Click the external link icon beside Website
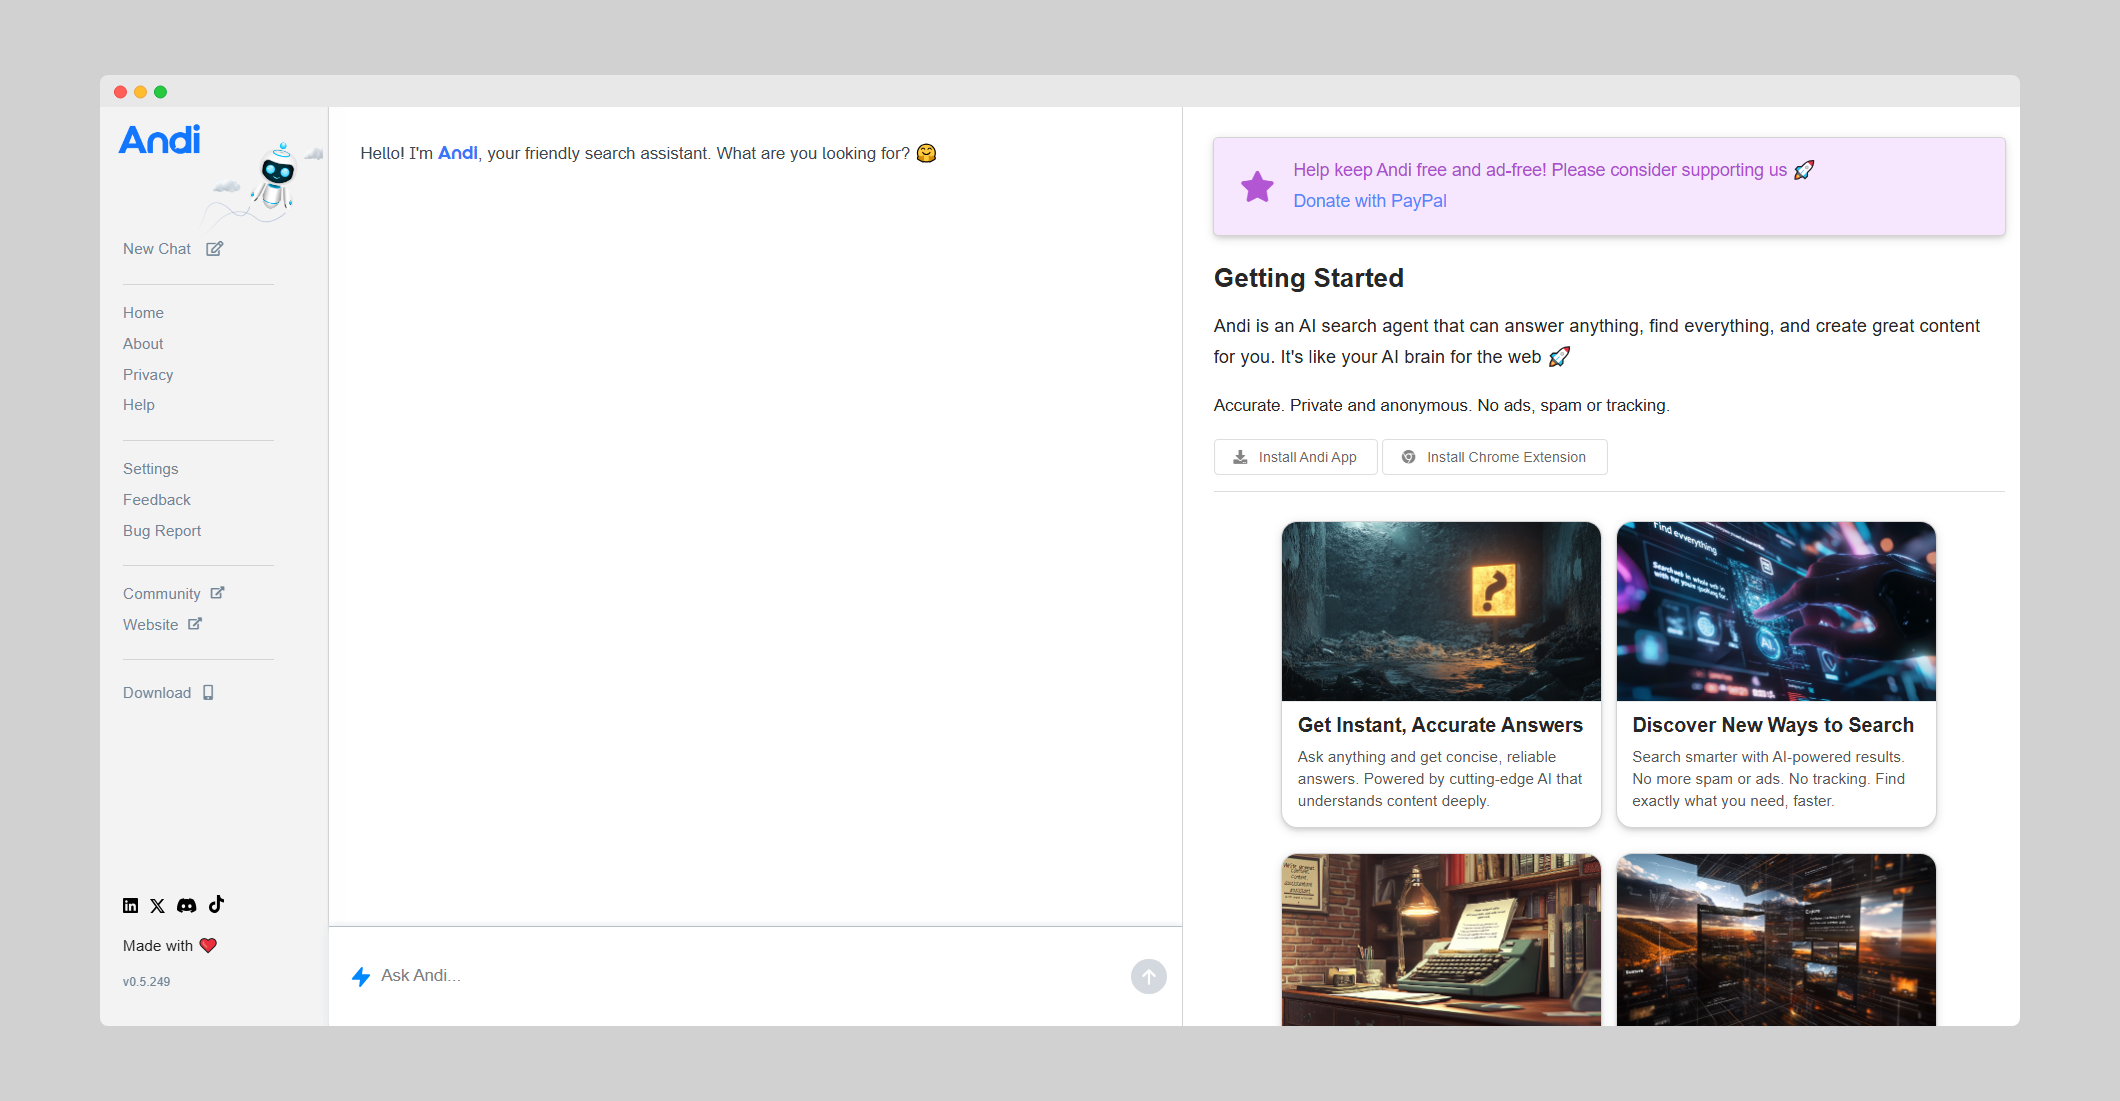2120x1101 pixels. 195,624
